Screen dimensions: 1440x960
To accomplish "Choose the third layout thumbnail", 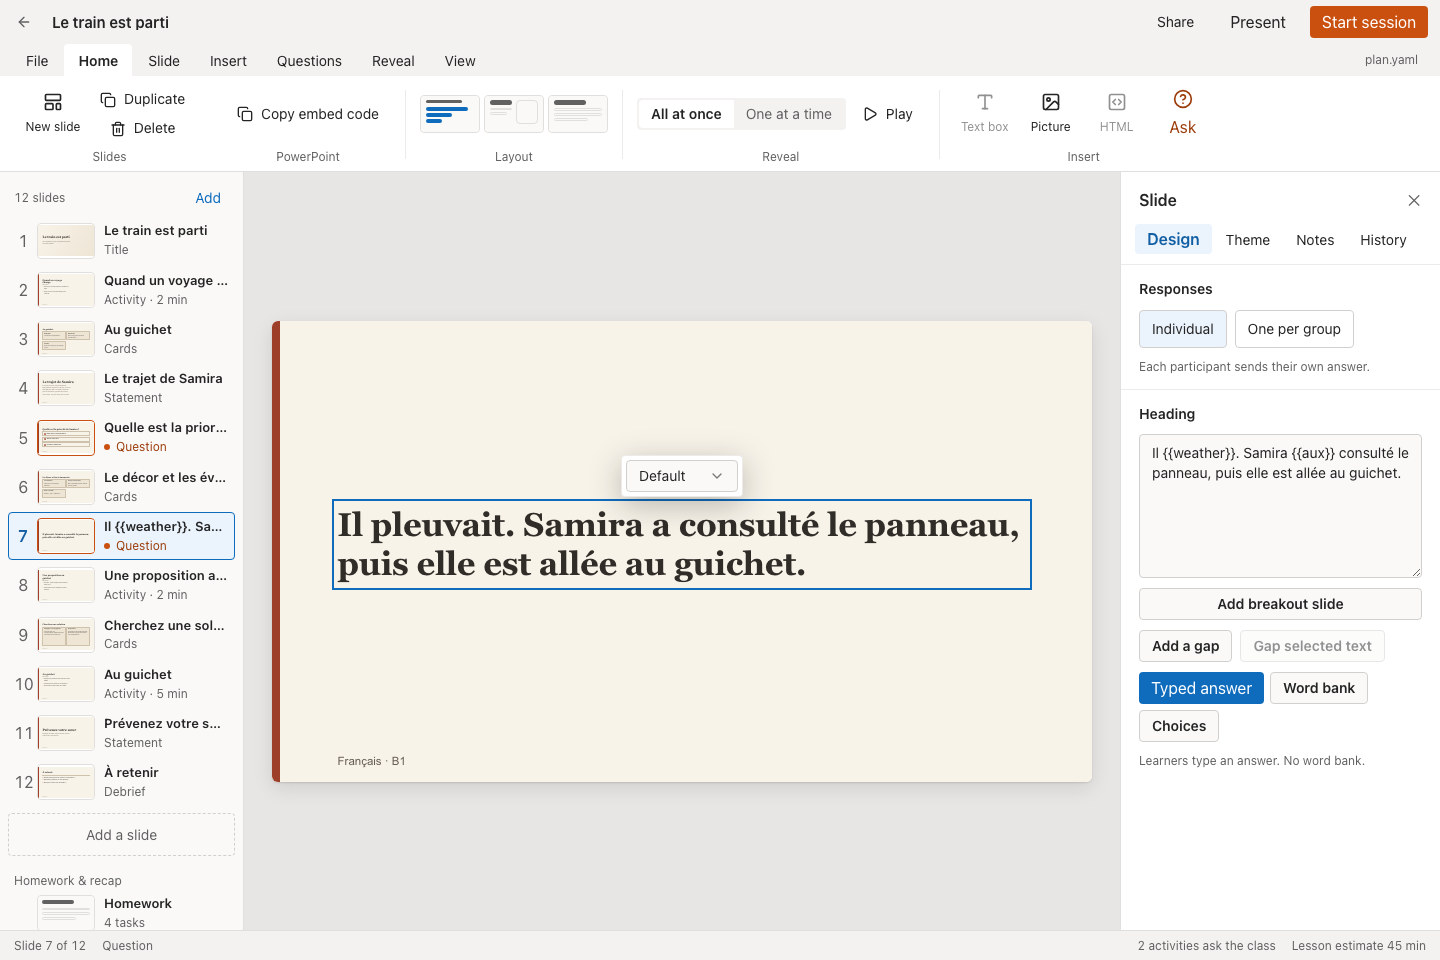I will pos(578,114).
